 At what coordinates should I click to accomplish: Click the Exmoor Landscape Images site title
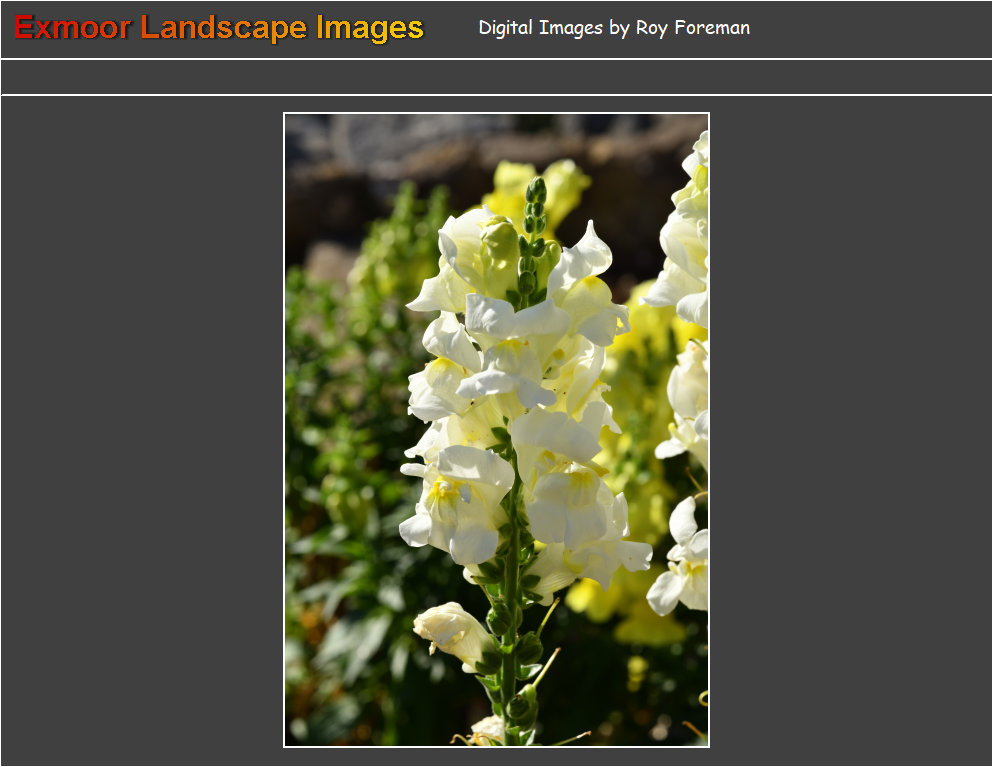pyautogui.click(x=219, y=28)
